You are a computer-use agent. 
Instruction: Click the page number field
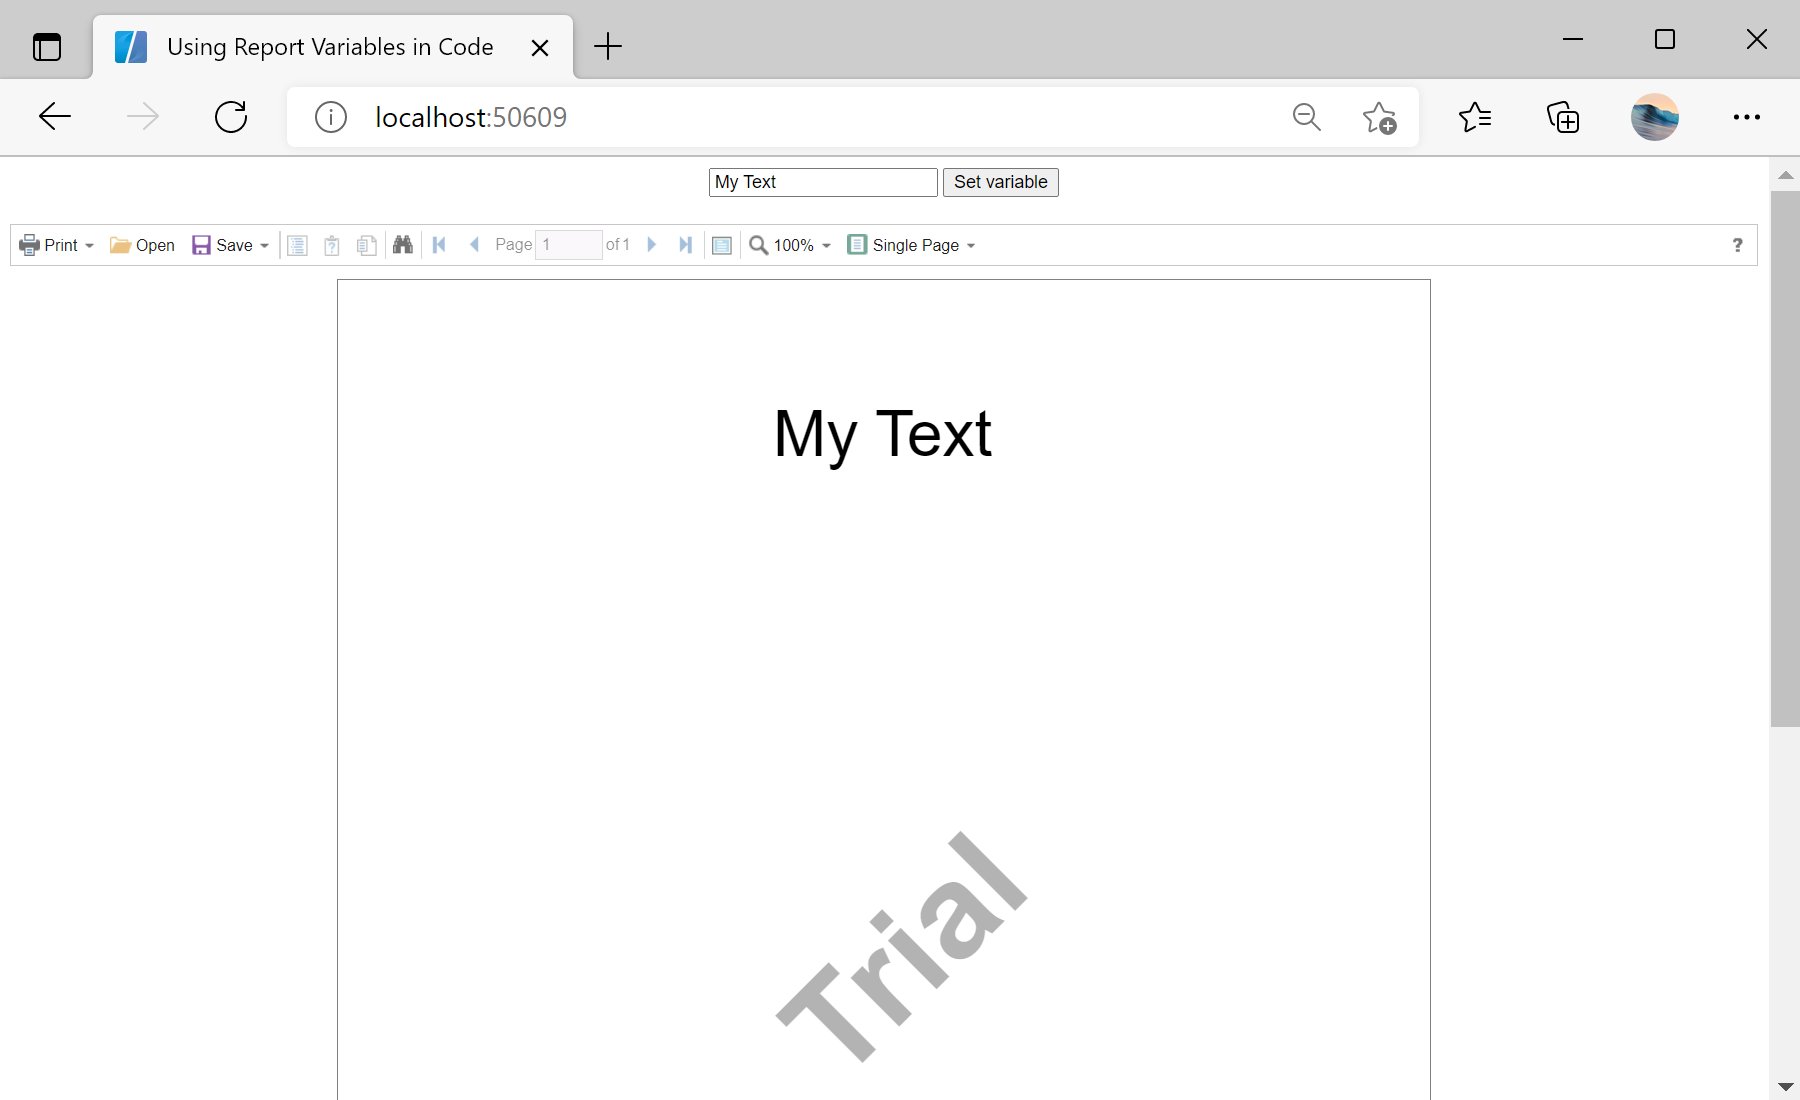pos(568,245)
